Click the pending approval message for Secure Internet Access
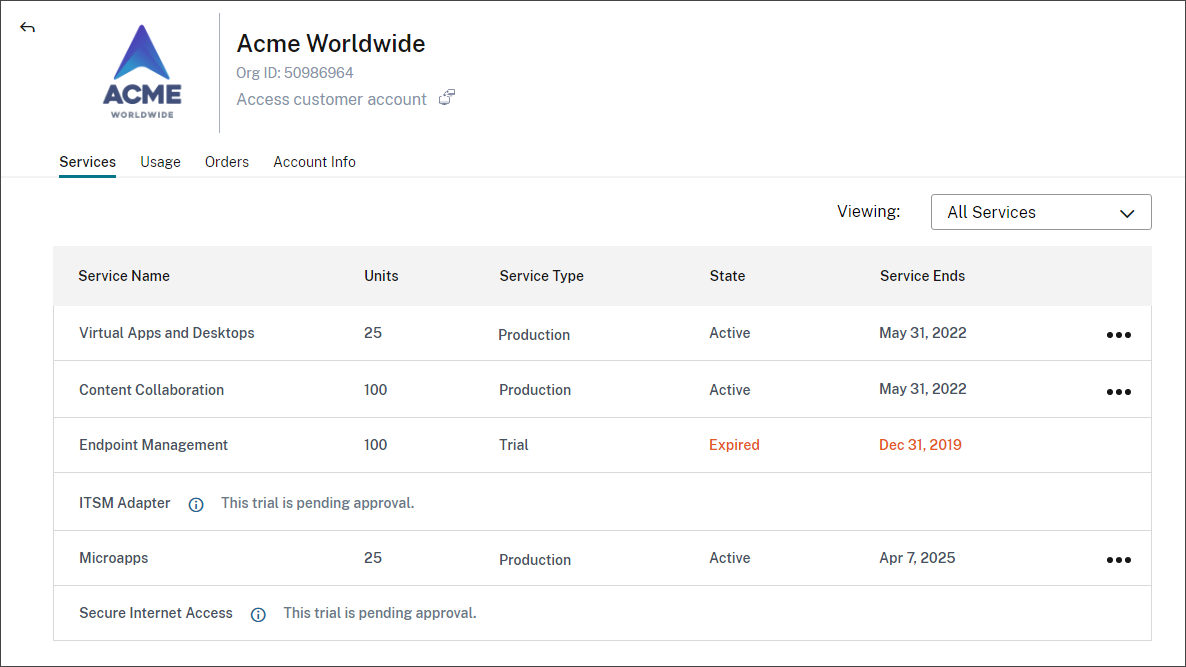Image resolution: width=1186 pixels, height=667 pixels. 380,613
